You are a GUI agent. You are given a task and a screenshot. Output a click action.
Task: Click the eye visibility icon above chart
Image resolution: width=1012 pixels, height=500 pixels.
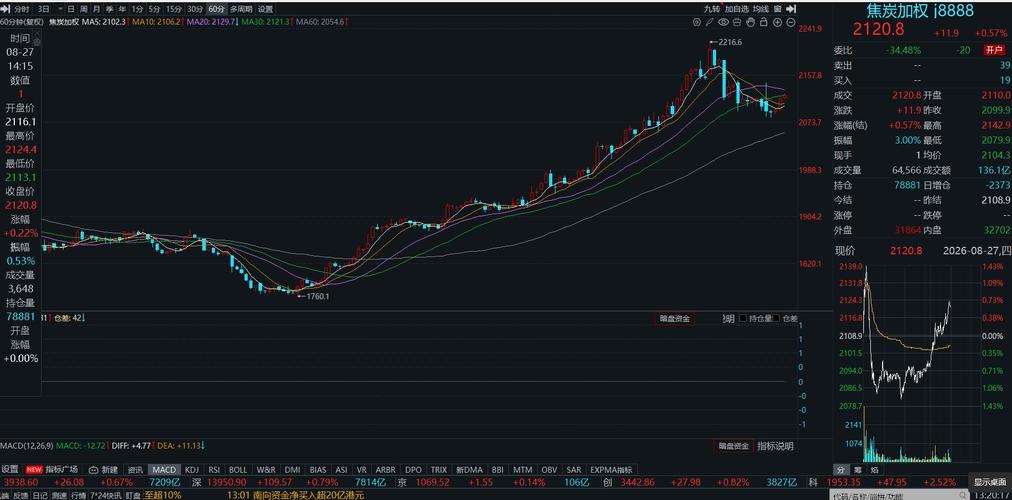(724, 22)
